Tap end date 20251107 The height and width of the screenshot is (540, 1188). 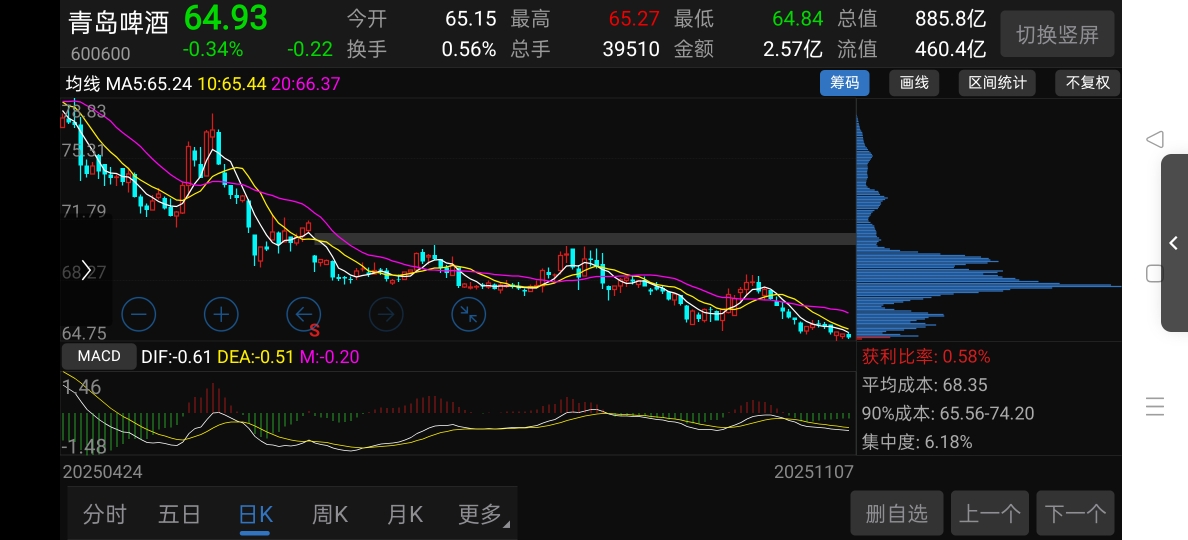pos(814,472)
